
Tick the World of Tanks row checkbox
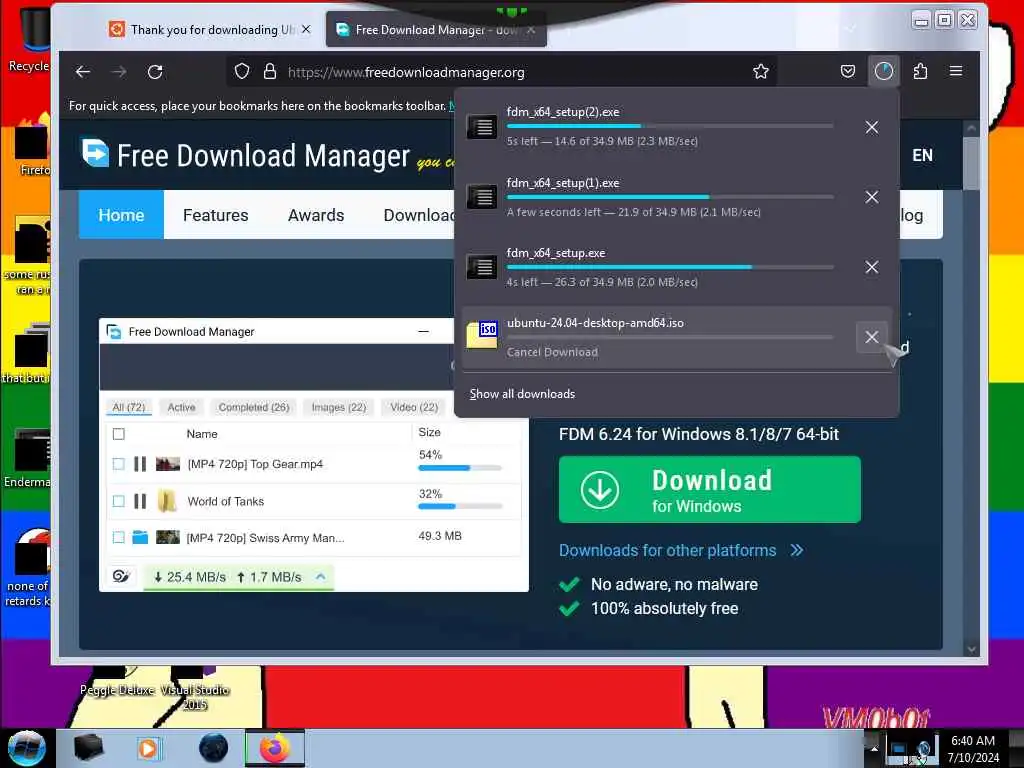point(119,502)
